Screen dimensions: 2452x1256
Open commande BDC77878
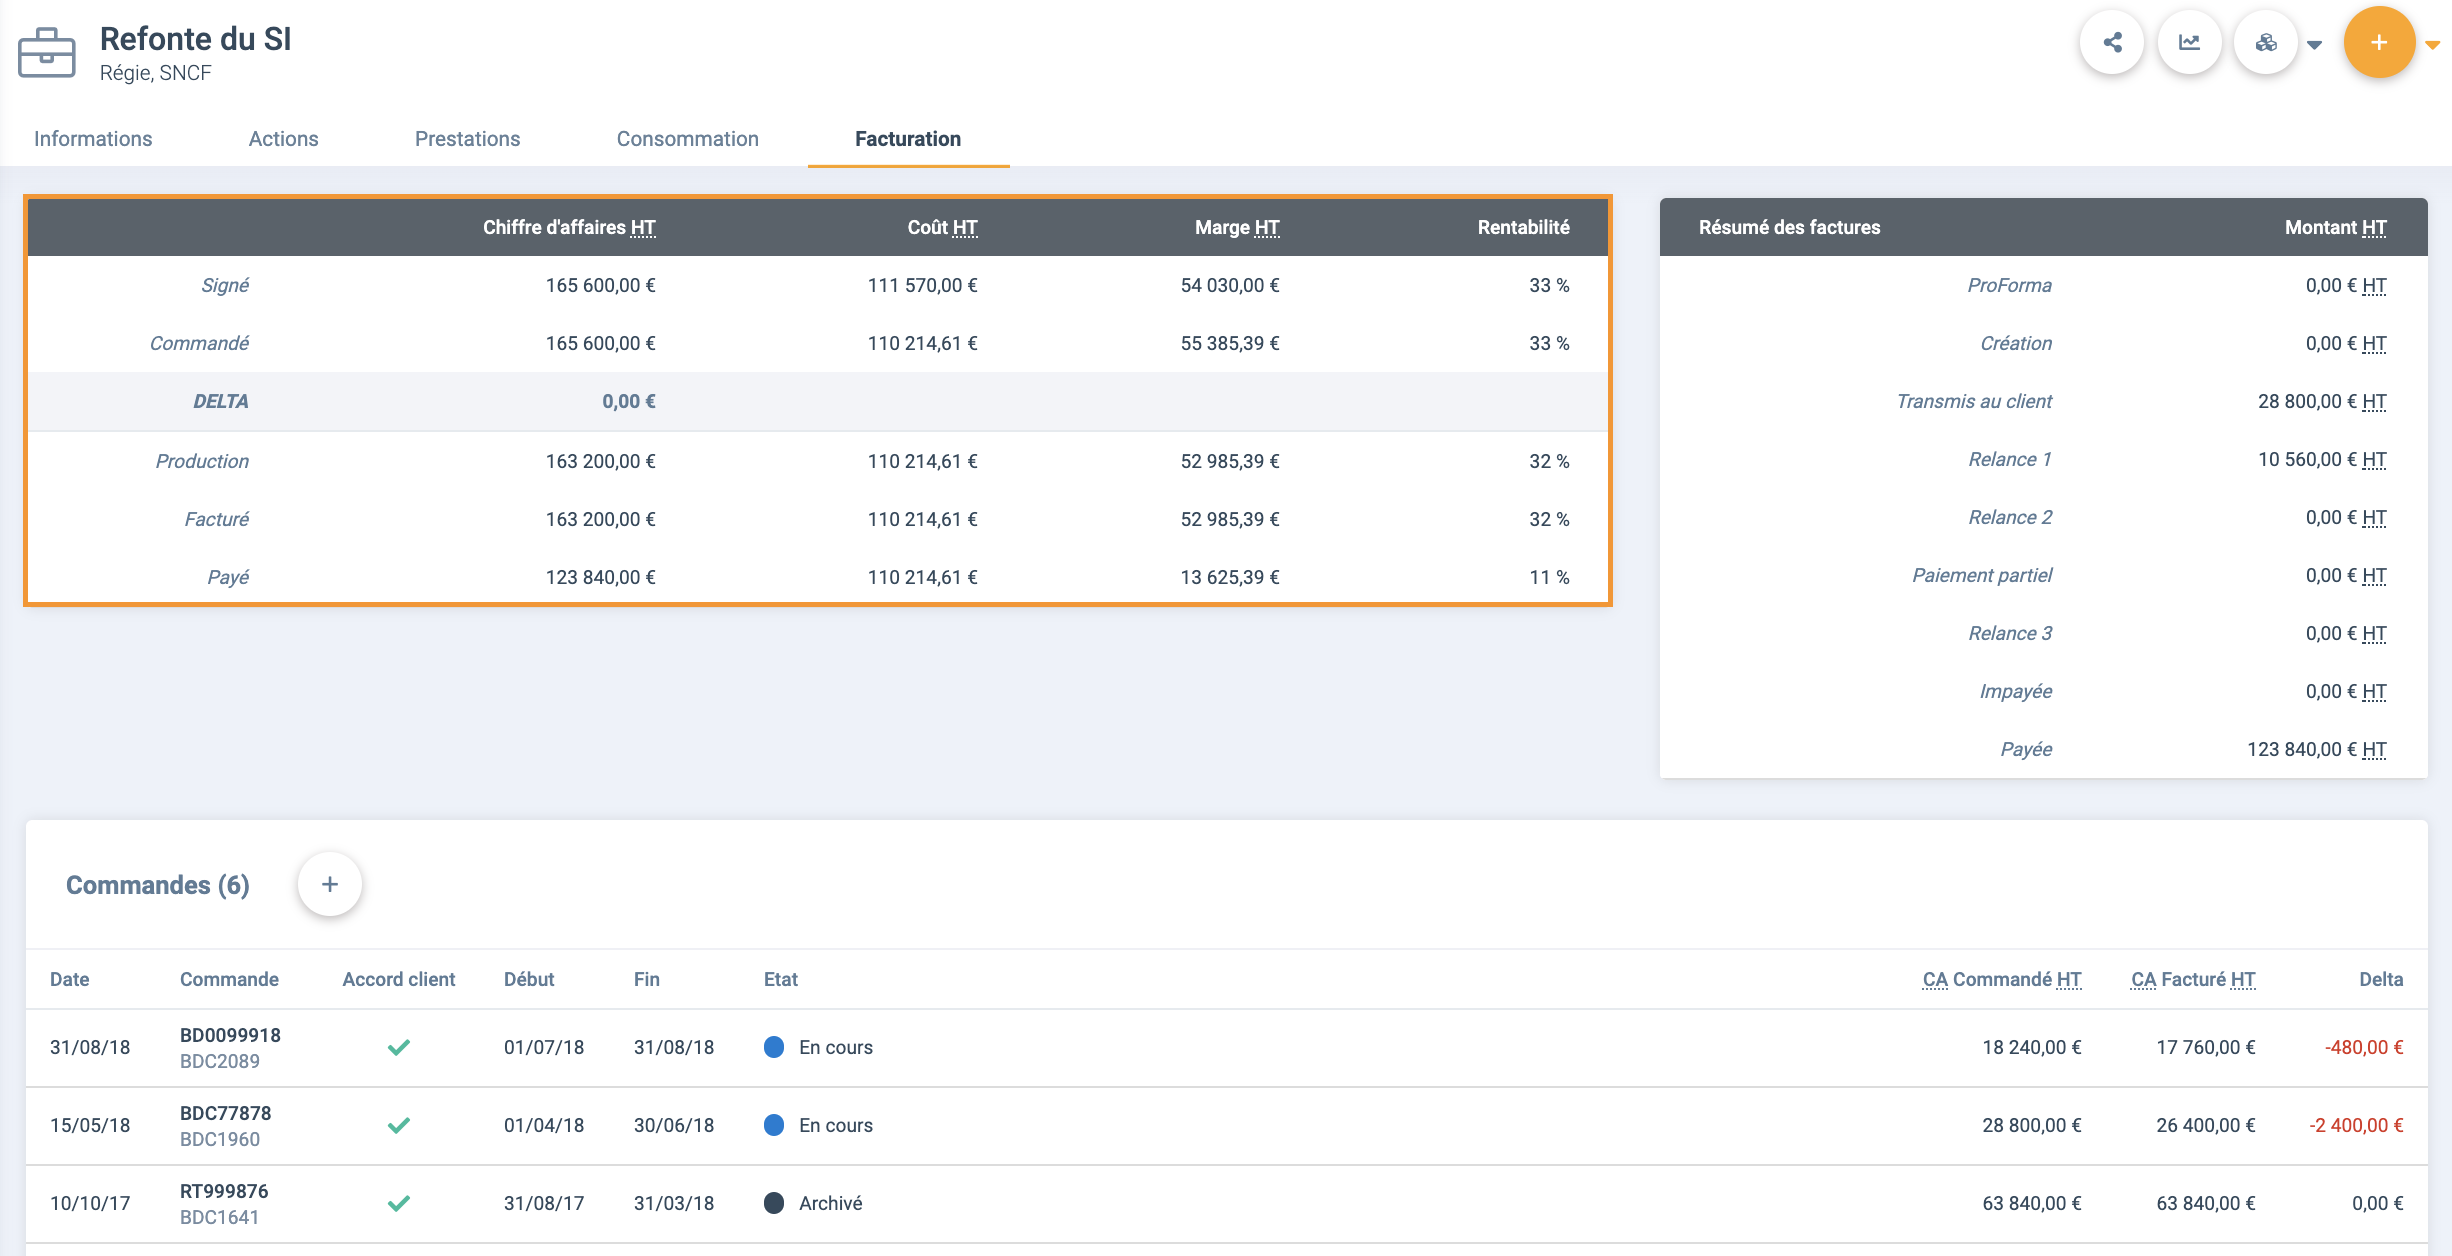pos(225,1113)
